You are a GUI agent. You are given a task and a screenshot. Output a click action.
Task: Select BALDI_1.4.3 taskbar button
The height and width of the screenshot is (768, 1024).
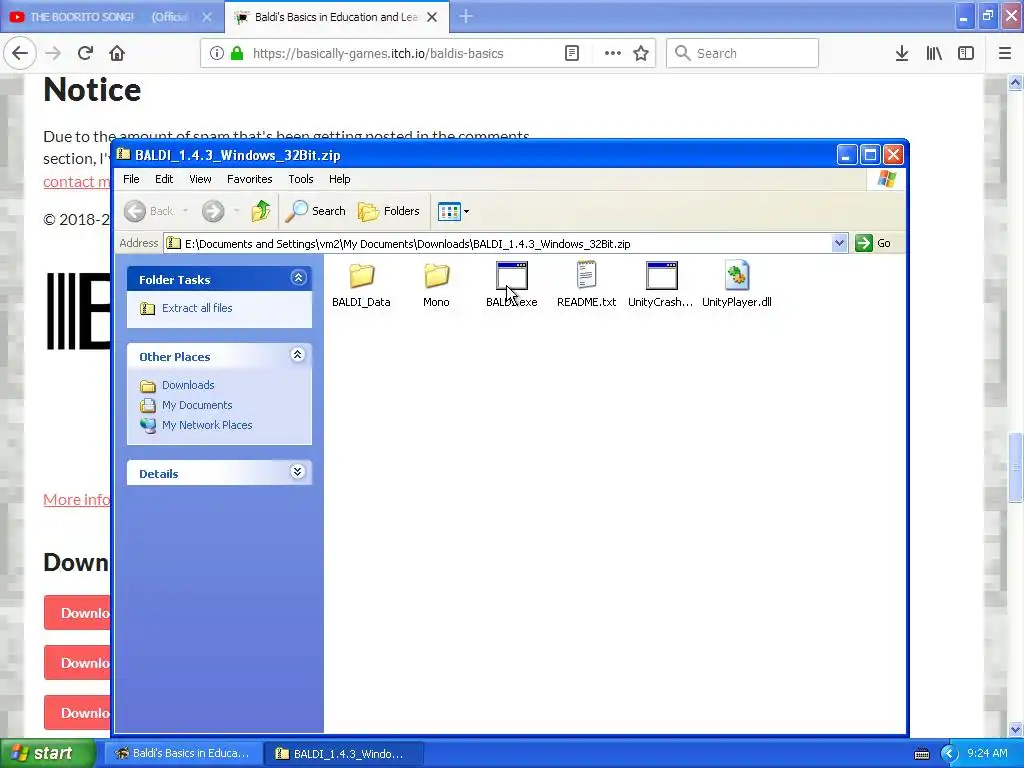click(x=345, y=754)
